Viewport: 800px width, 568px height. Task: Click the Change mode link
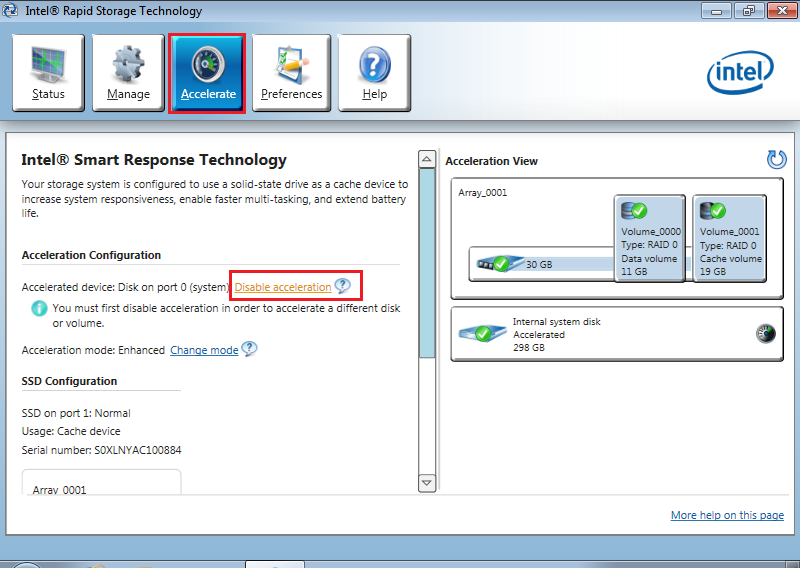point(204,350)
